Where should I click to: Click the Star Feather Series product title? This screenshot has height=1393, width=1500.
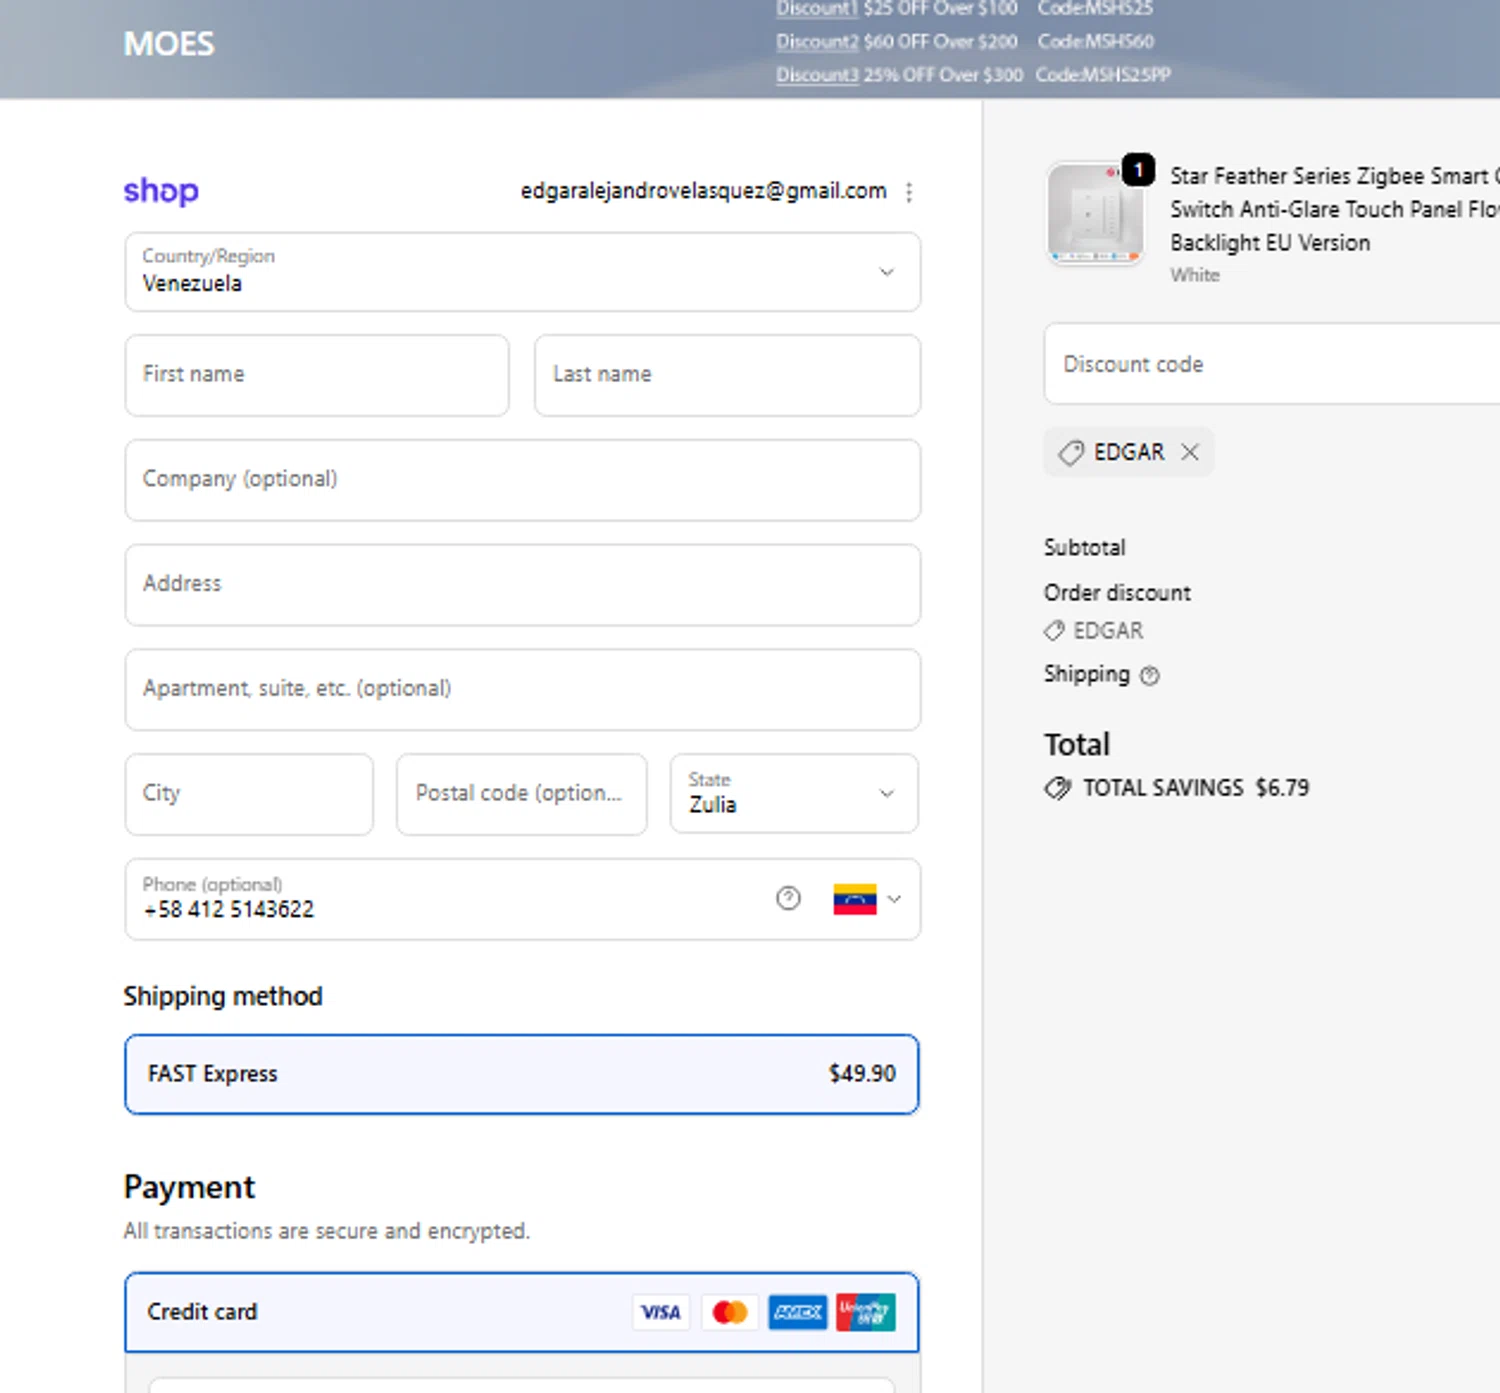1334,209
